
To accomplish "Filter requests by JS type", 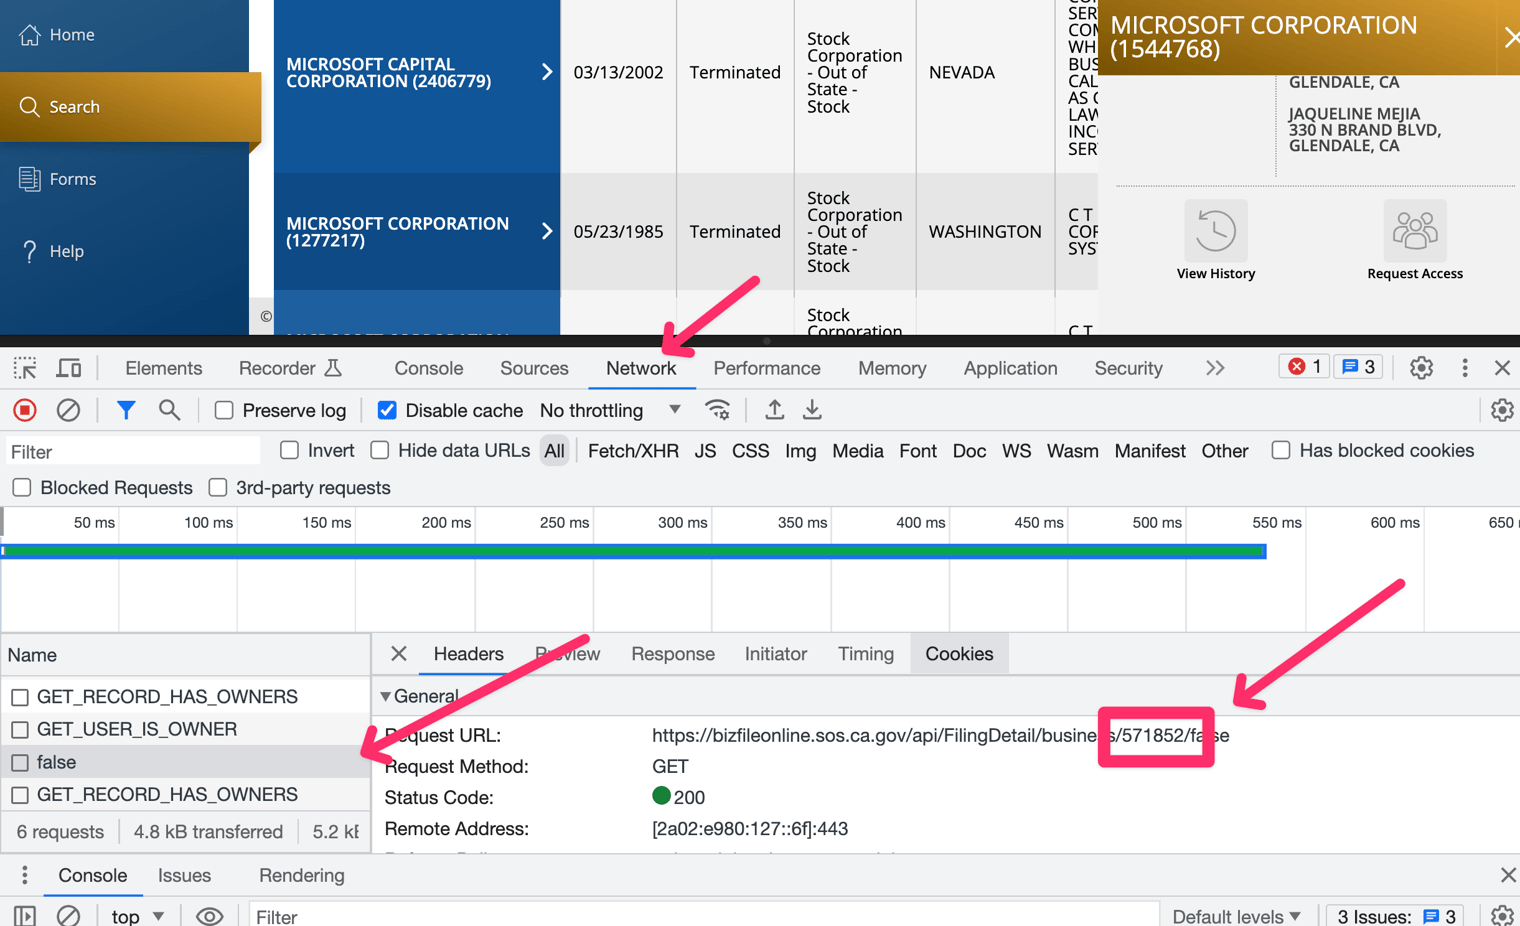I will pyautogui.click(x=705, y=451).
